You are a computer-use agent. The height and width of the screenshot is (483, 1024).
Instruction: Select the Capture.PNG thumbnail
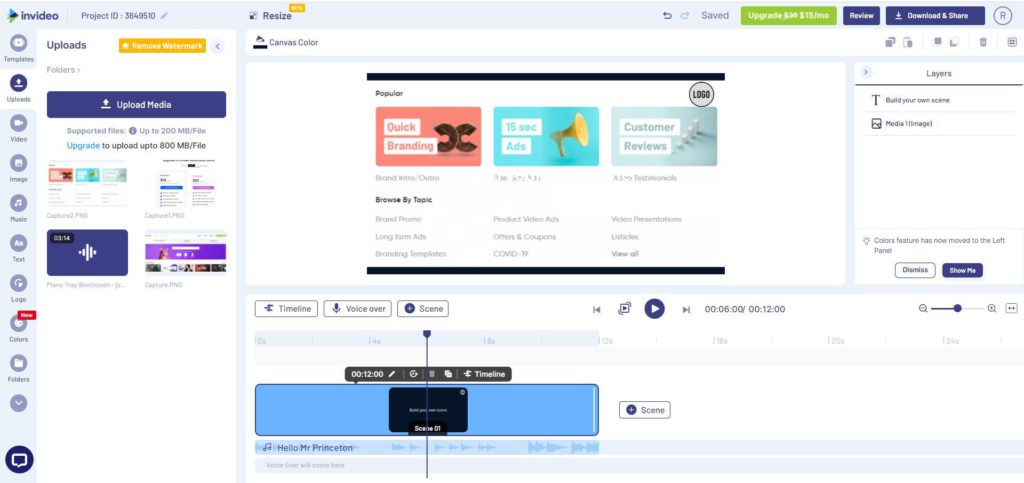point(185,252)
